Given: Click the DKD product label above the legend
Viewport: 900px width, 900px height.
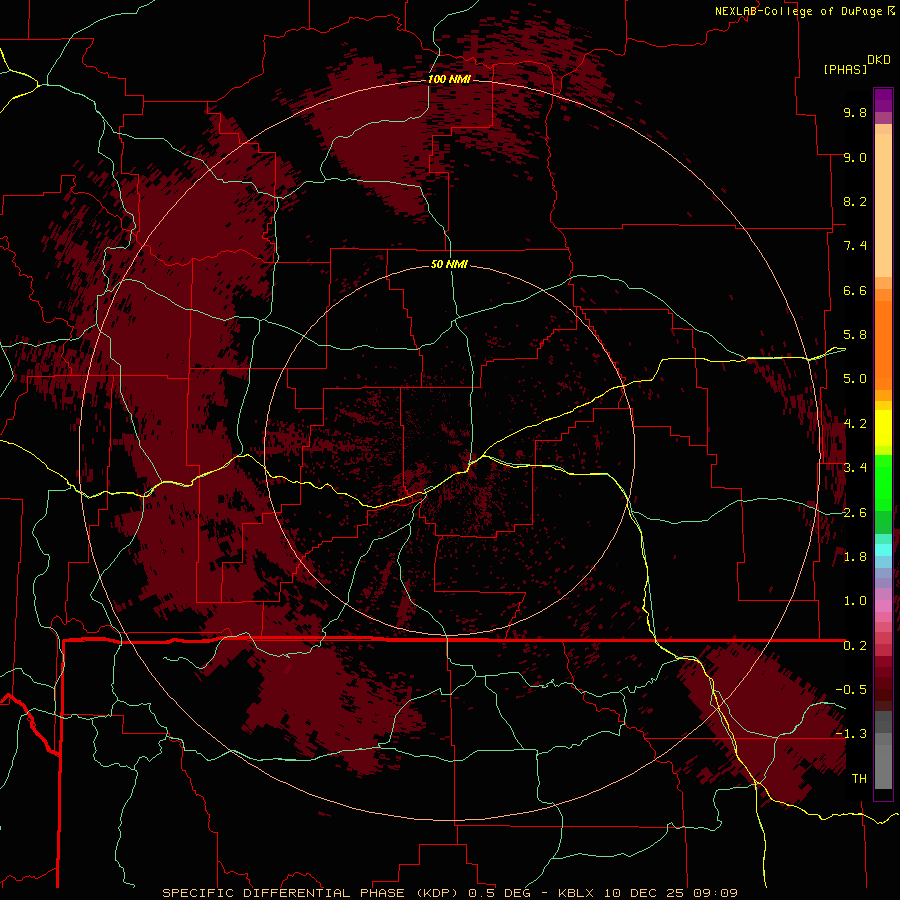Looking at the screenshot, I should coord(879,60).
